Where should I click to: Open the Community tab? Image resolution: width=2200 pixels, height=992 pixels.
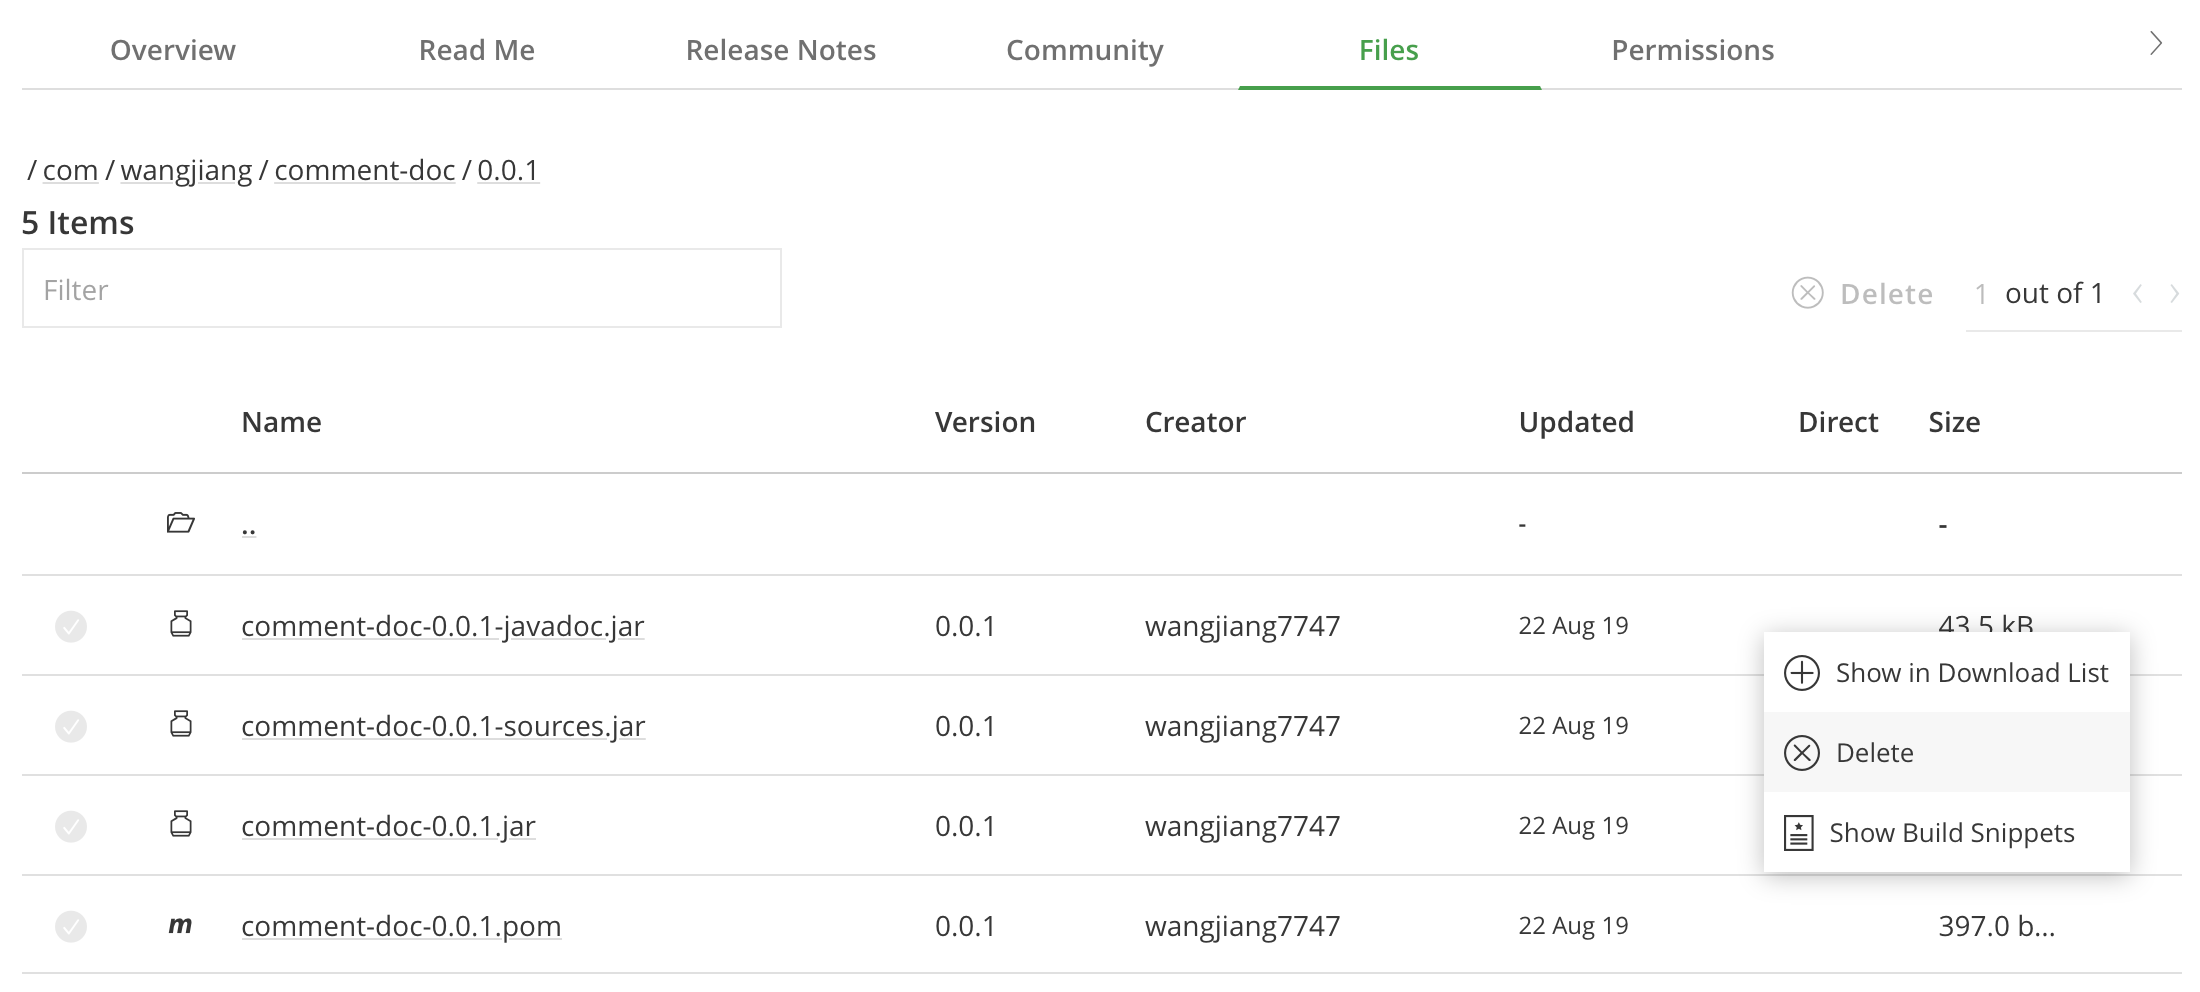tap(1085, 50)
